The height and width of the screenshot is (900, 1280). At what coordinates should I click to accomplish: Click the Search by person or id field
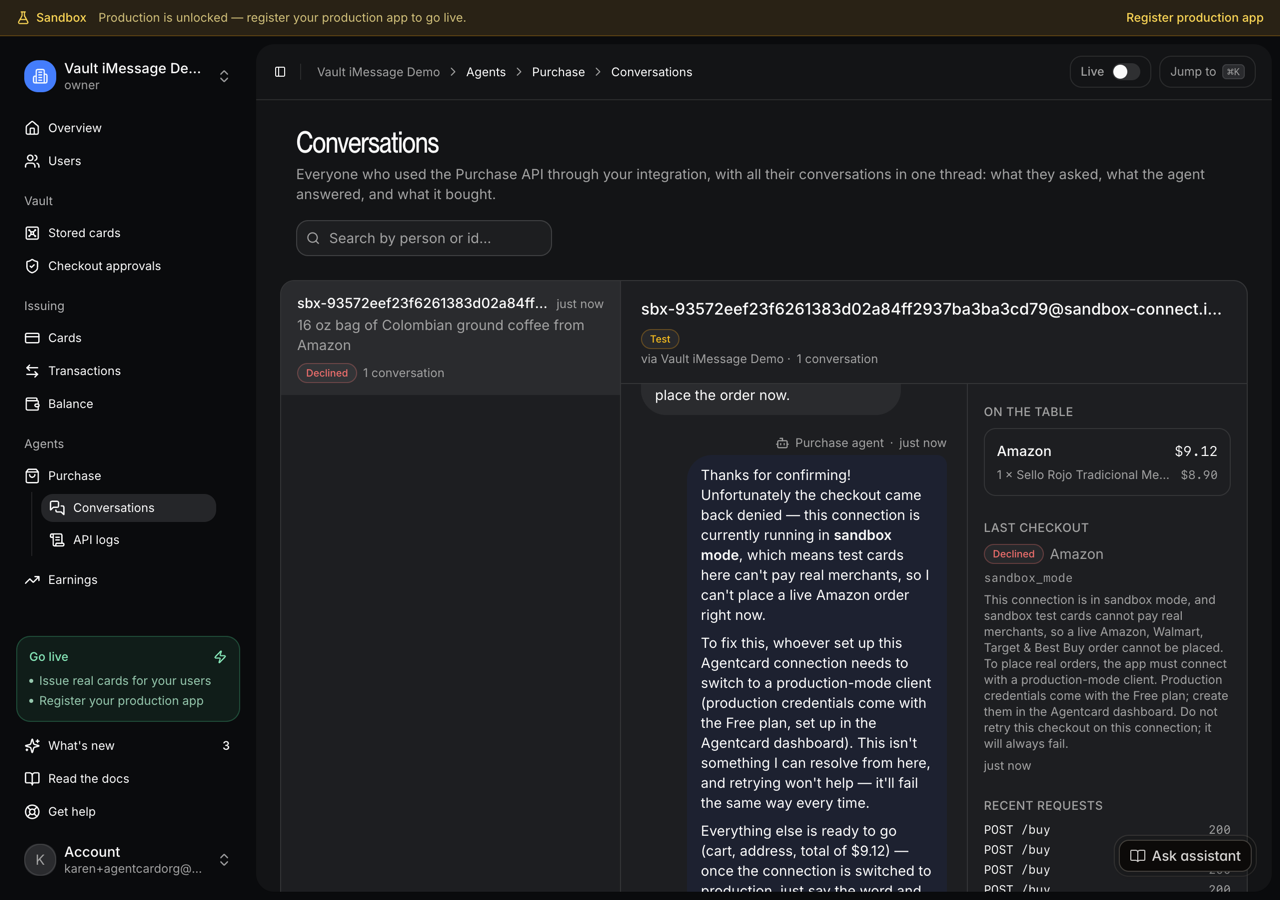coord(424,238)
